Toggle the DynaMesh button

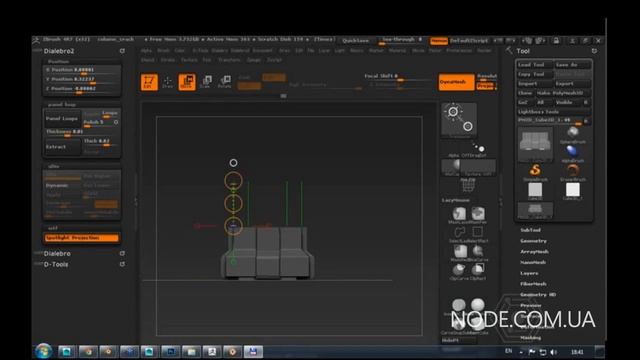tap(456, 82)
